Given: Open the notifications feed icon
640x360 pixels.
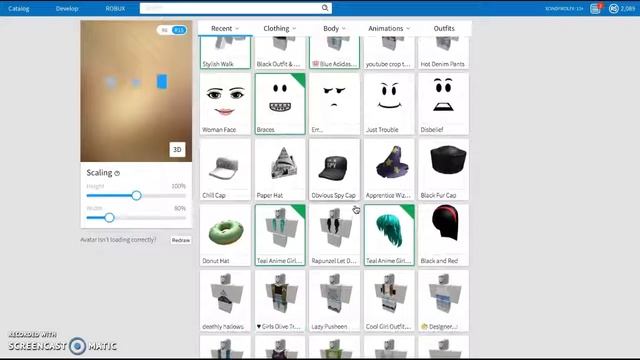Looking at the screenshot, I should (x=596, y=9).
